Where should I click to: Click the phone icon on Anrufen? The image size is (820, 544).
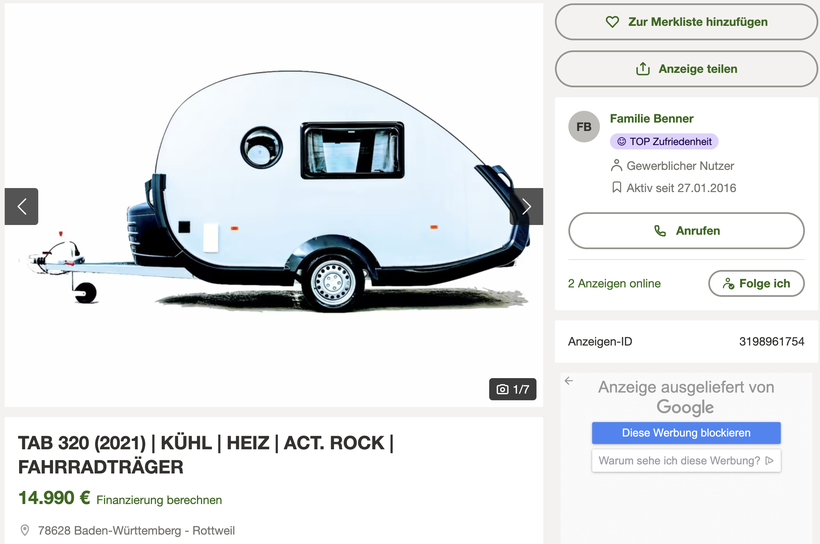660,231
